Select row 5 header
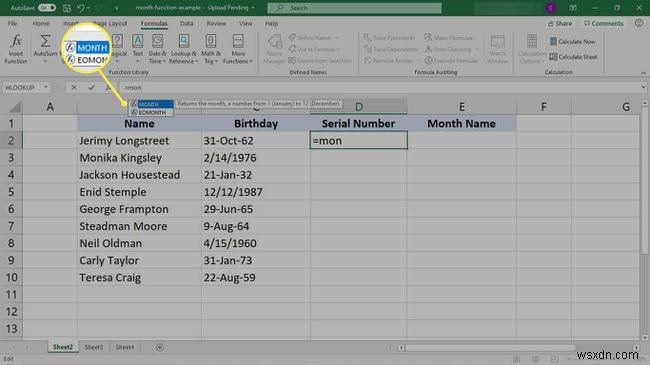The image size is (650, 365). [x=11, y=192]
